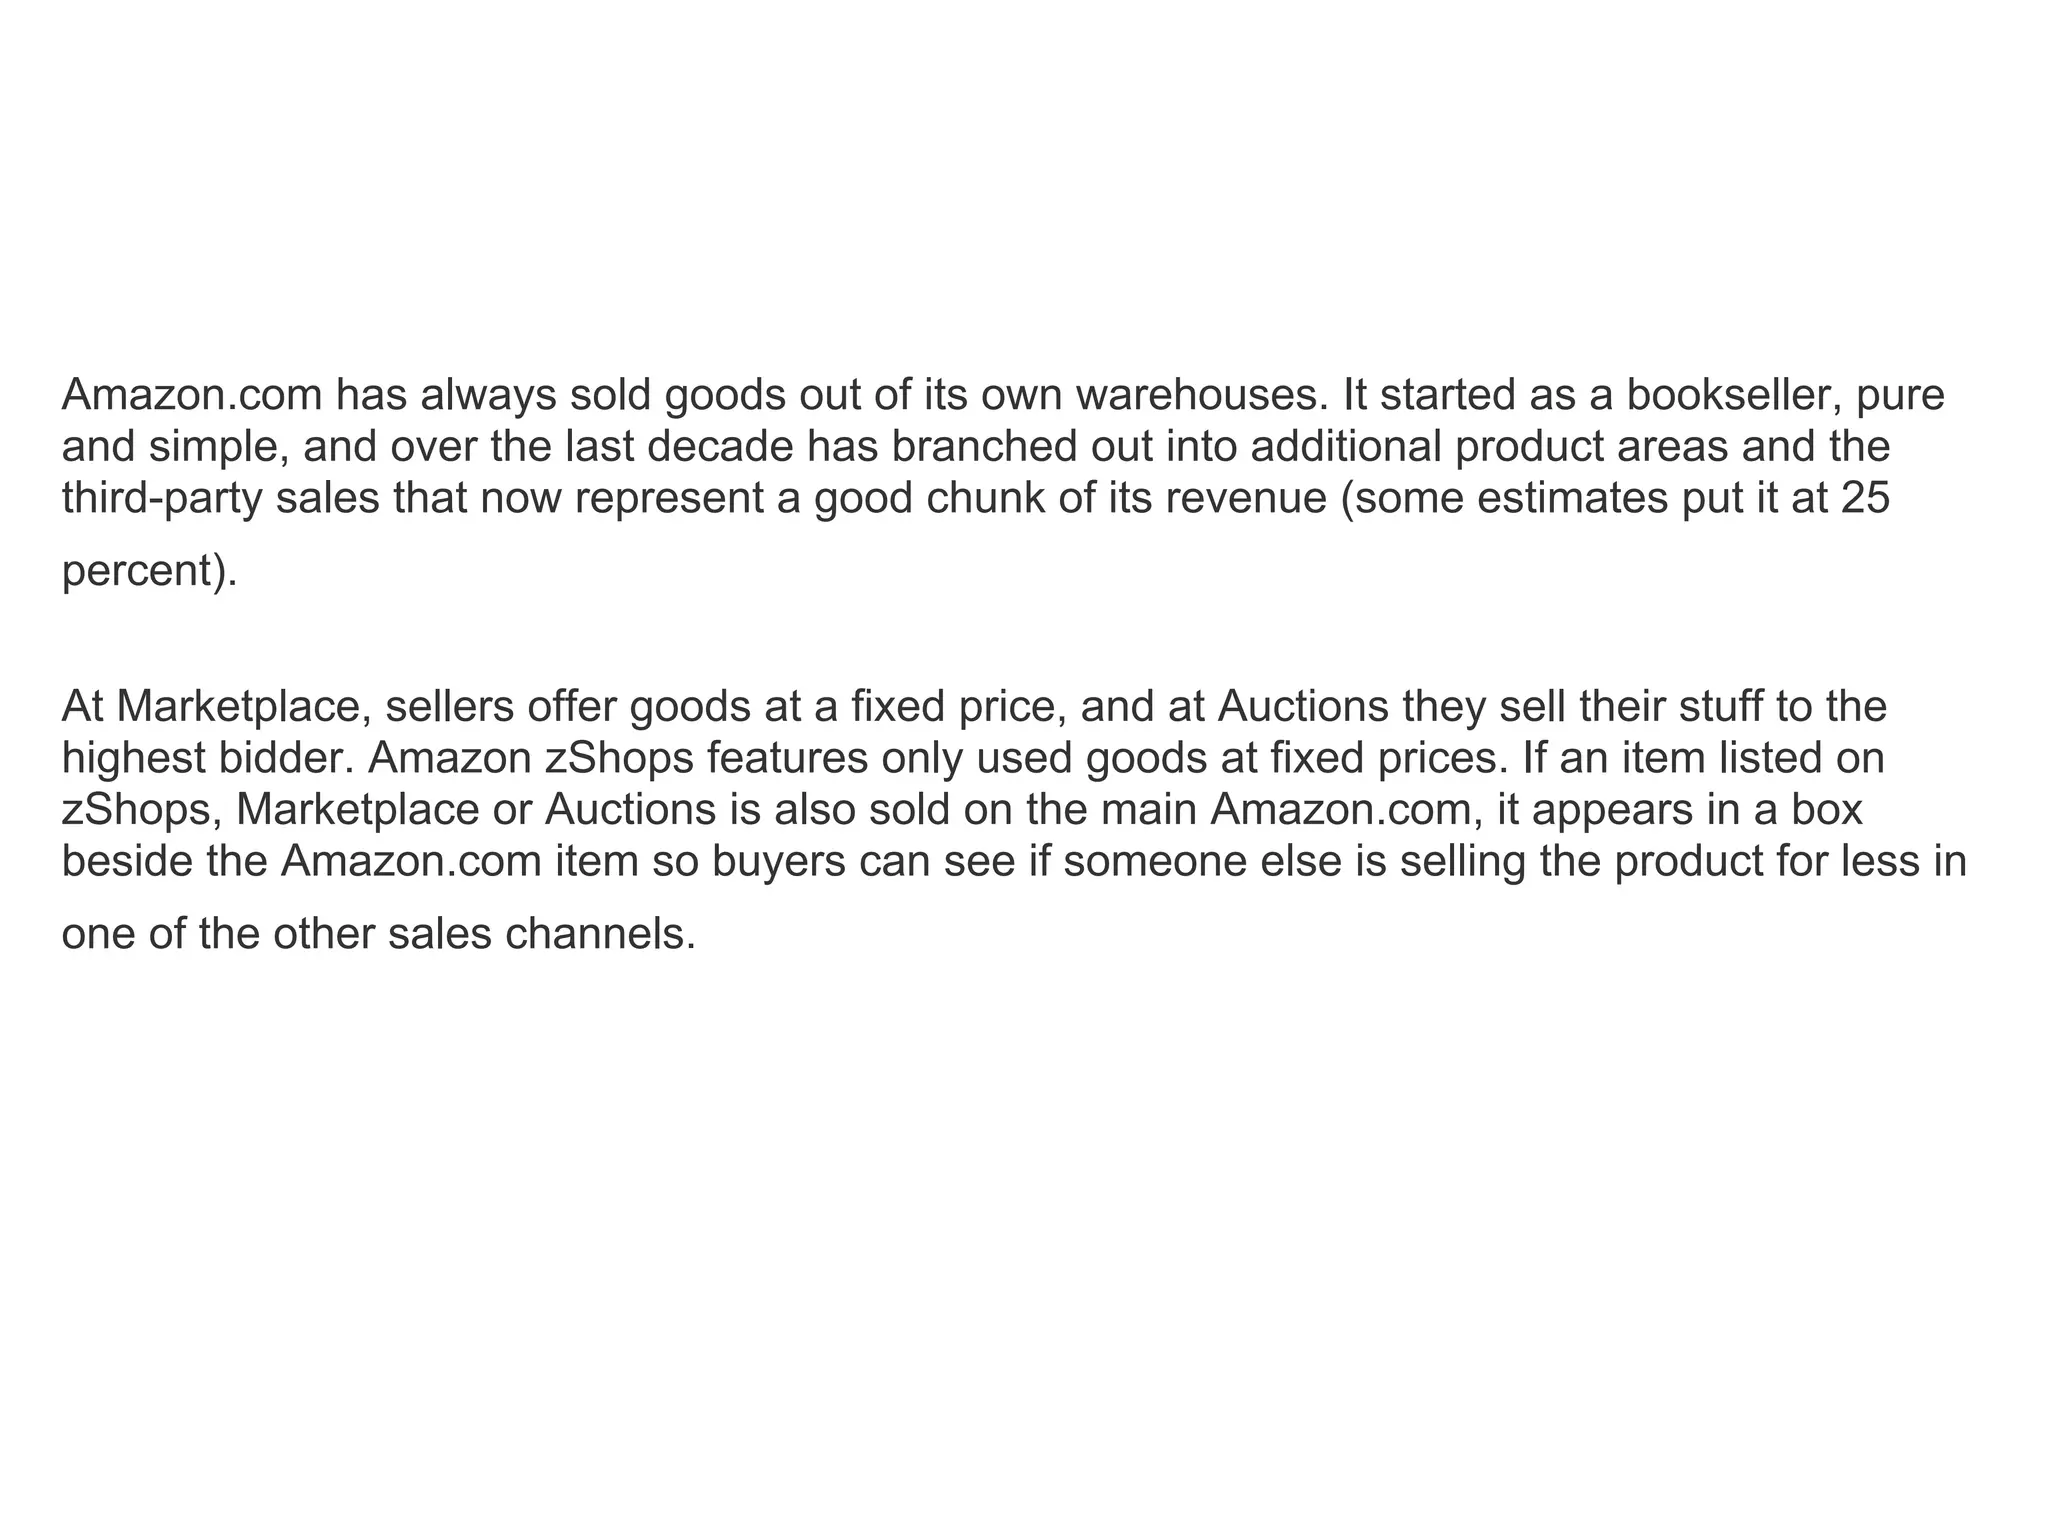Click "At" beginning the second paragraph
The image size is (2048, 1536).
(83, 707)
